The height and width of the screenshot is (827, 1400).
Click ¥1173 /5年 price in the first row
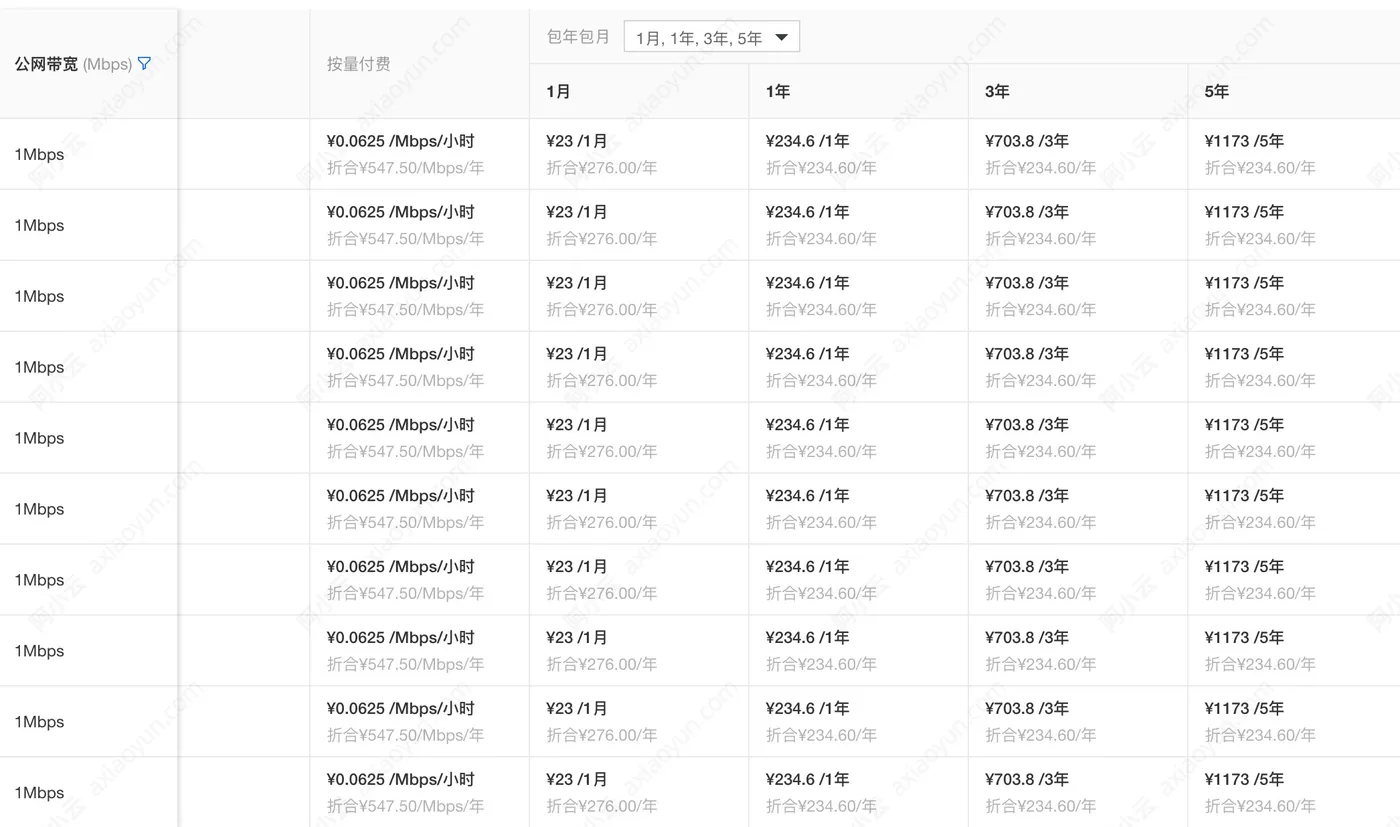click(1244, 141)
